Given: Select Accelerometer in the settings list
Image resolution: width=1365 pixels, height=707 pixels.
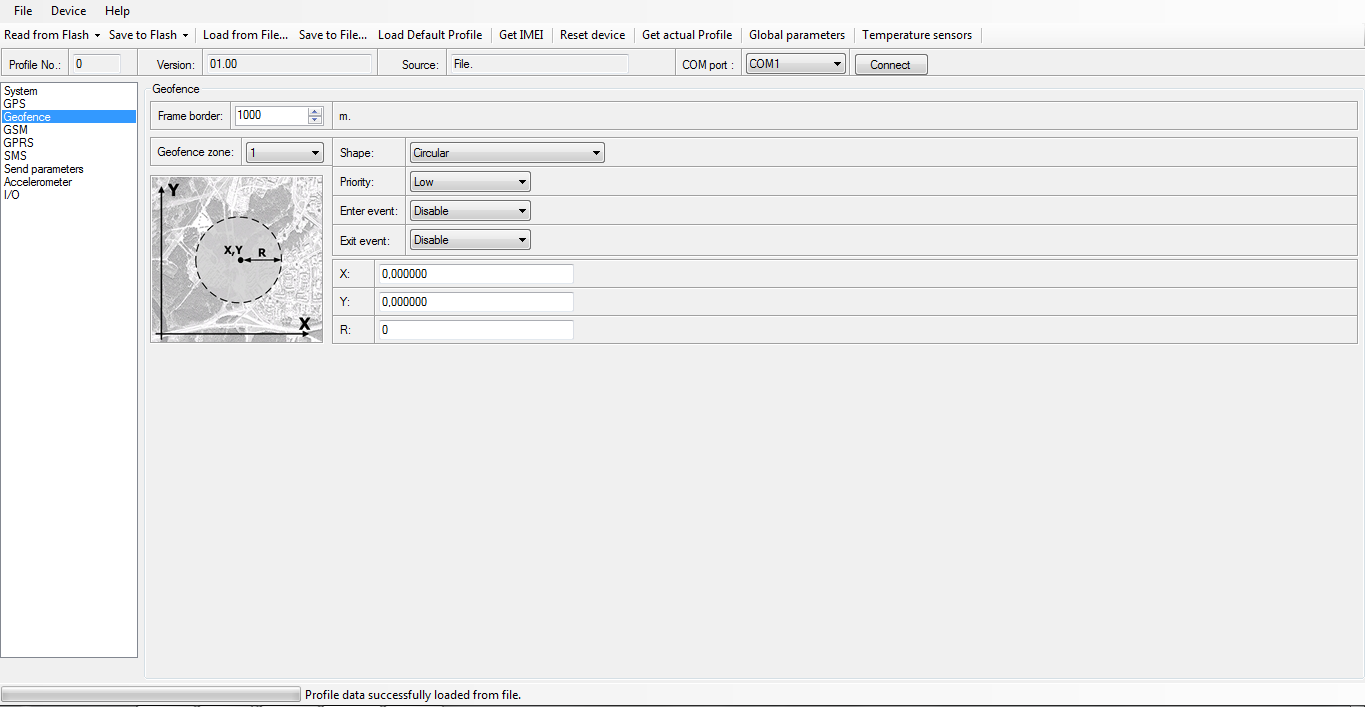Looking at the screenshot, I should coord(38,182).
